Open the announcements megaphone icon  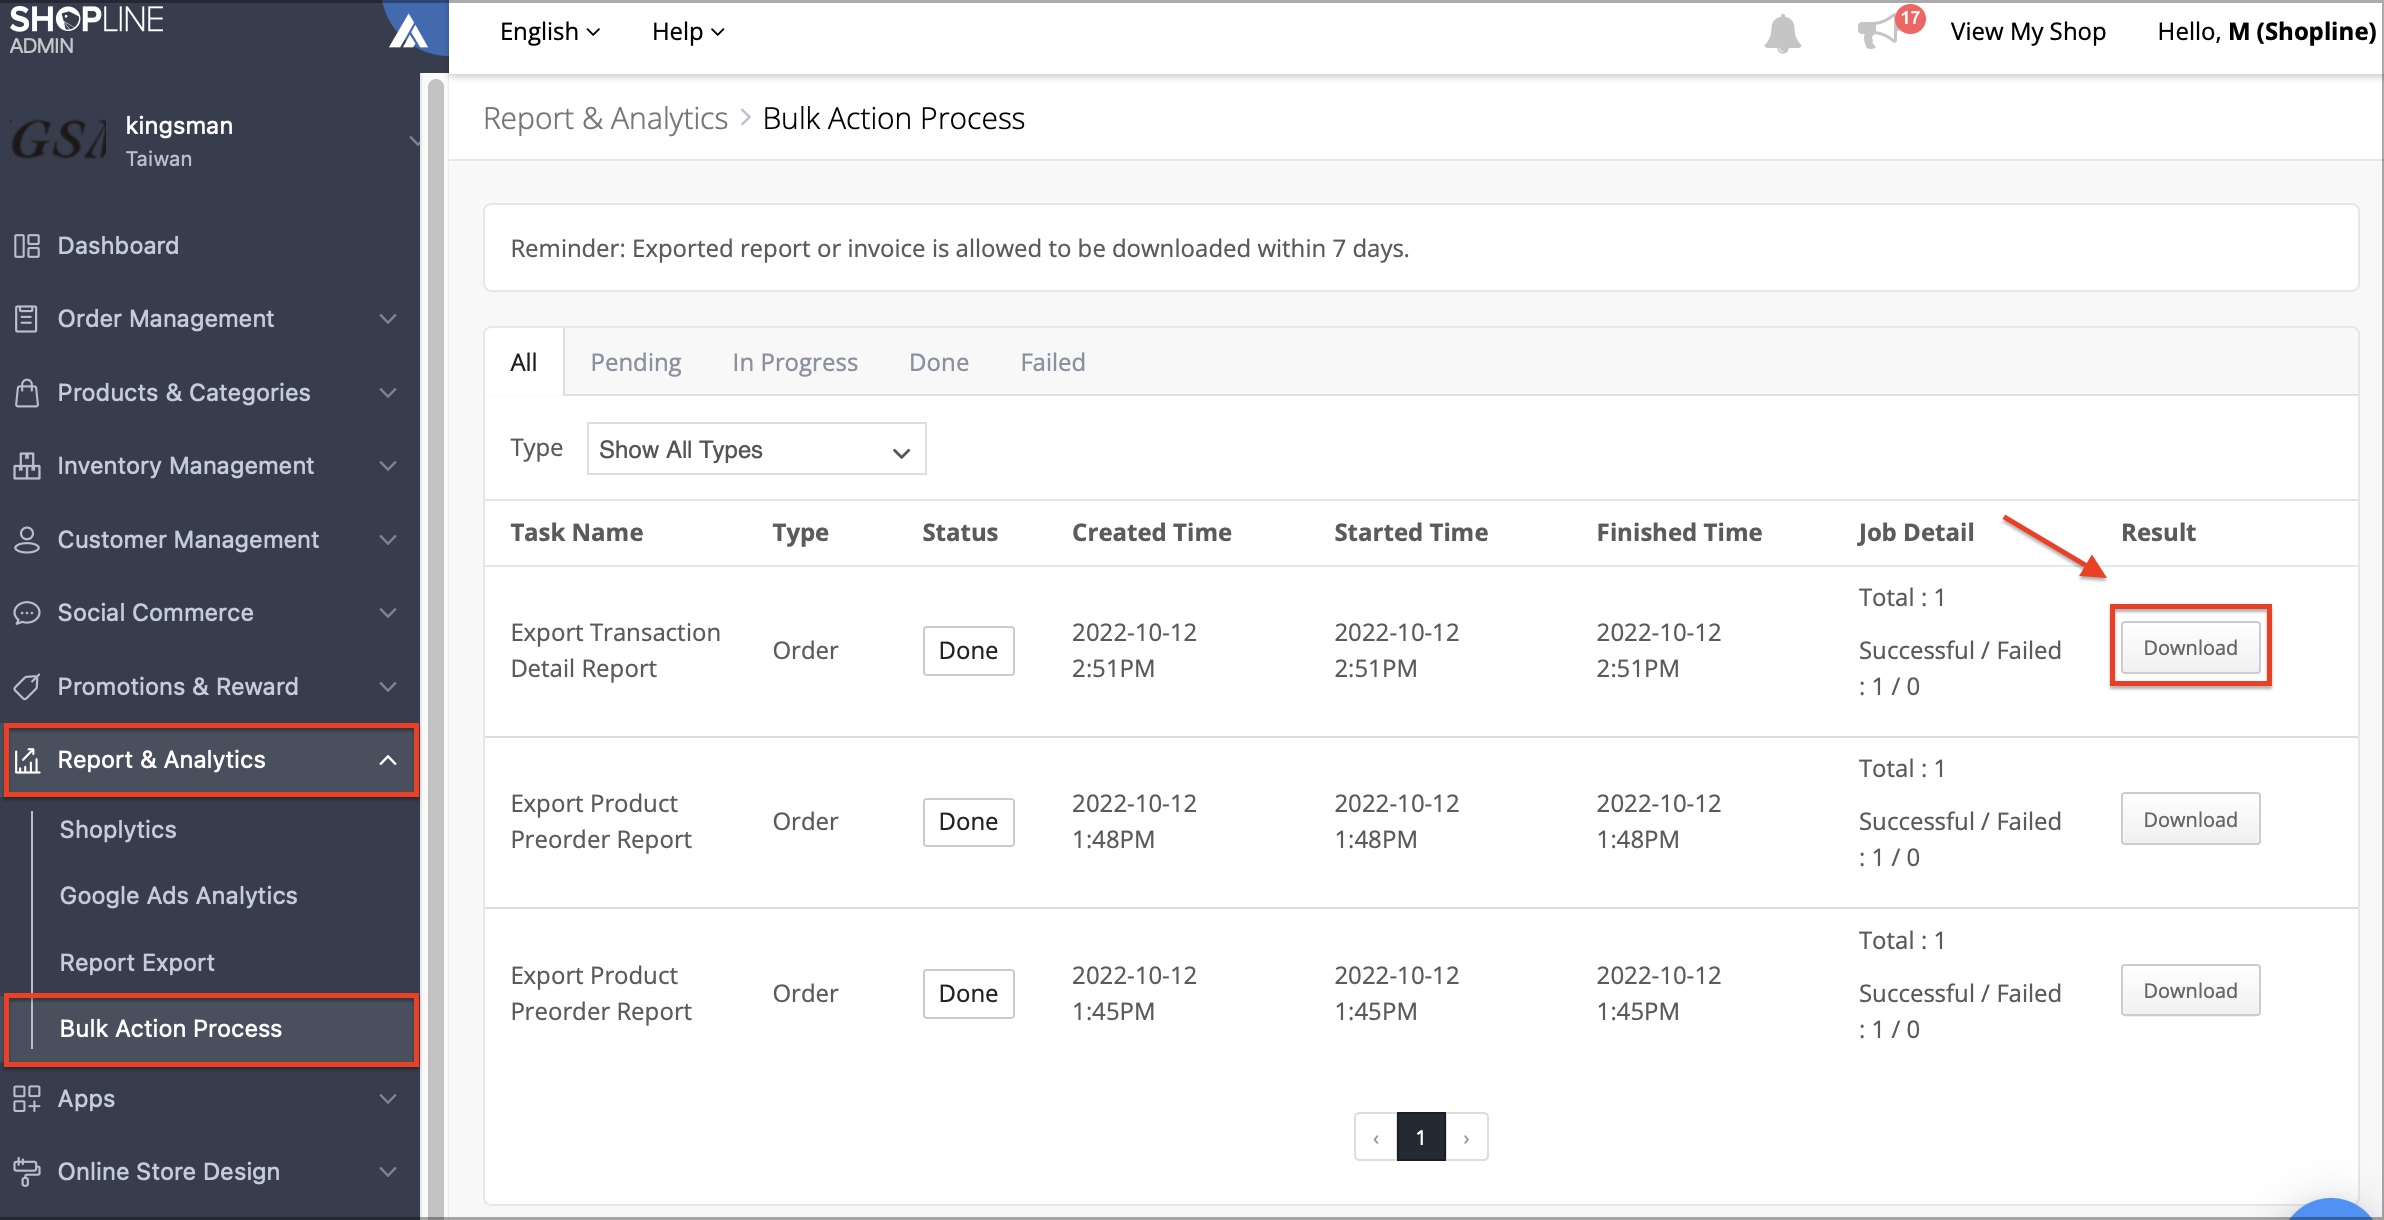(x=1880, y=31)
